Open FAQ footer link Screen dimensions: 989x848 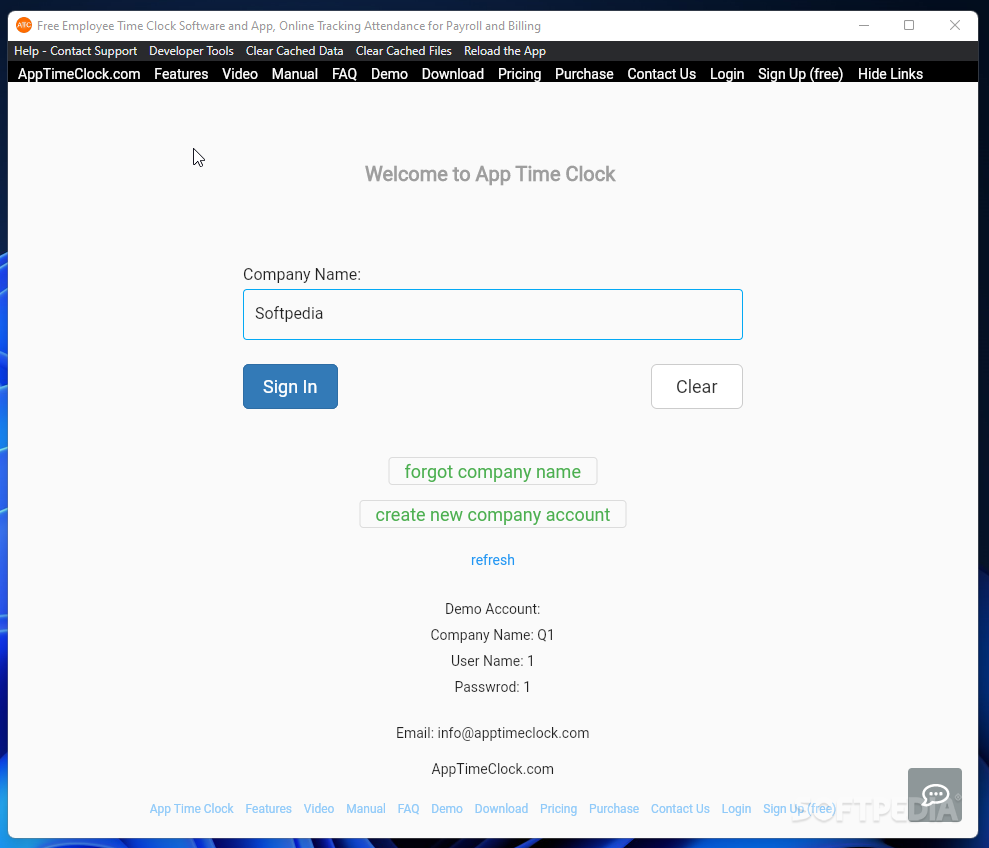coord(408,809)
